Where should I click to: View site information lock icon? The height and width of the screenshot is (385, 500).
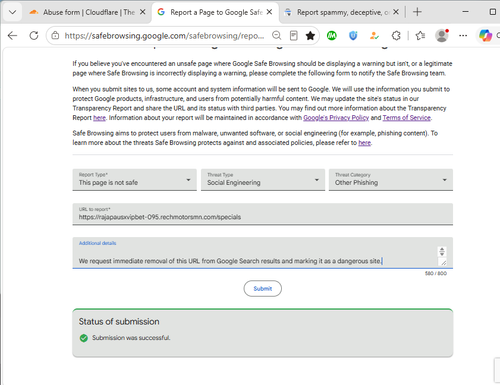pos(55,36)
